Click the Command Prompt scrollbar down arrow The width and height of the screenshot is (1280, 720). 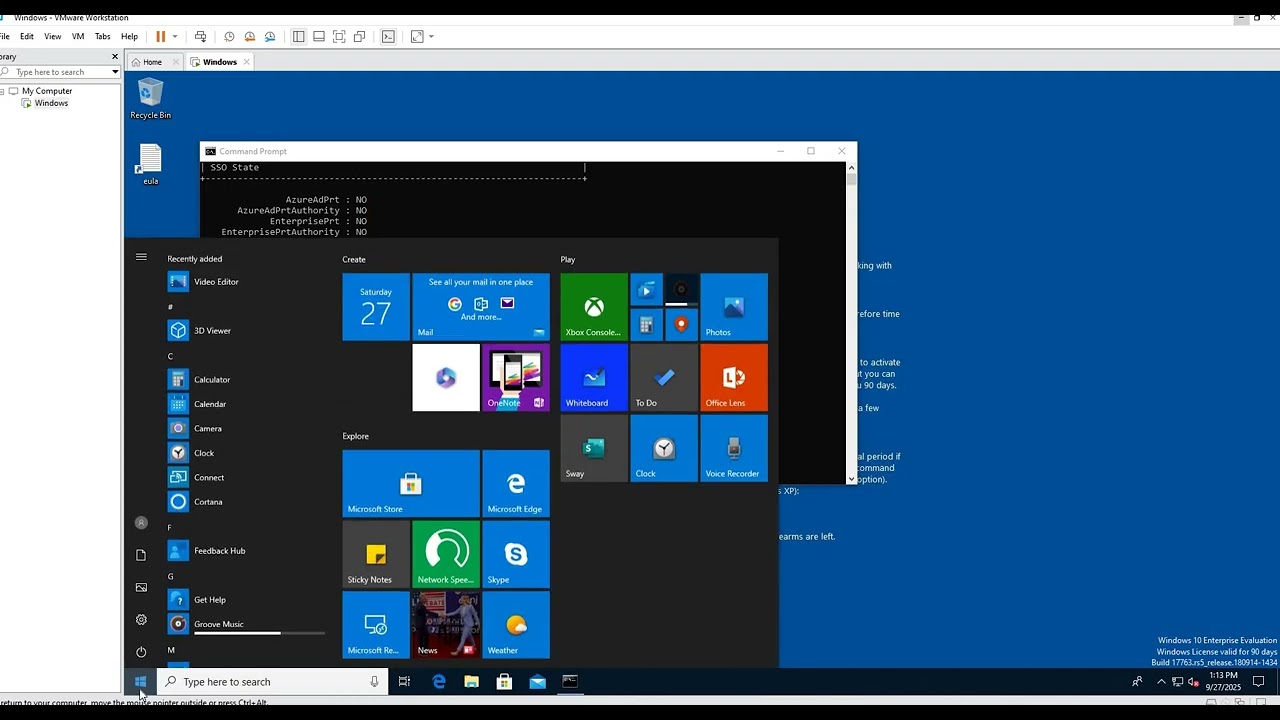pyautogui.click(x=852, y=479)
